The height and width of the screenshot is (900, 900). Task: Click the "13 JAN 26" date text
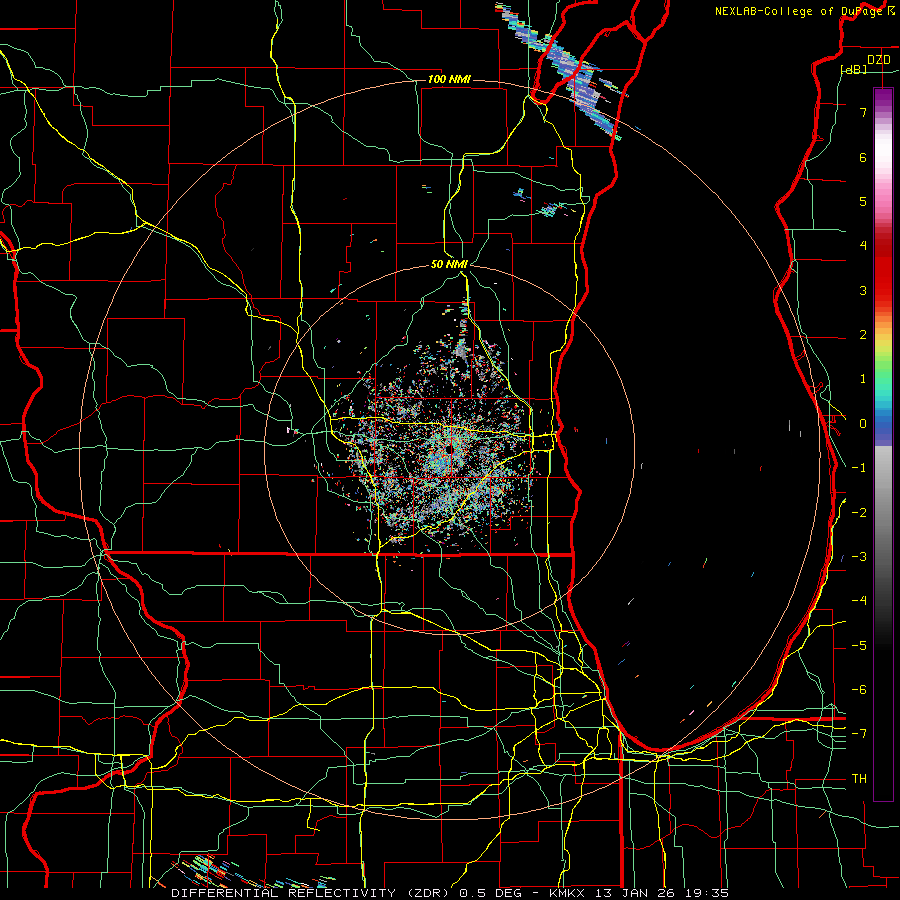click(x=635, y=893)
